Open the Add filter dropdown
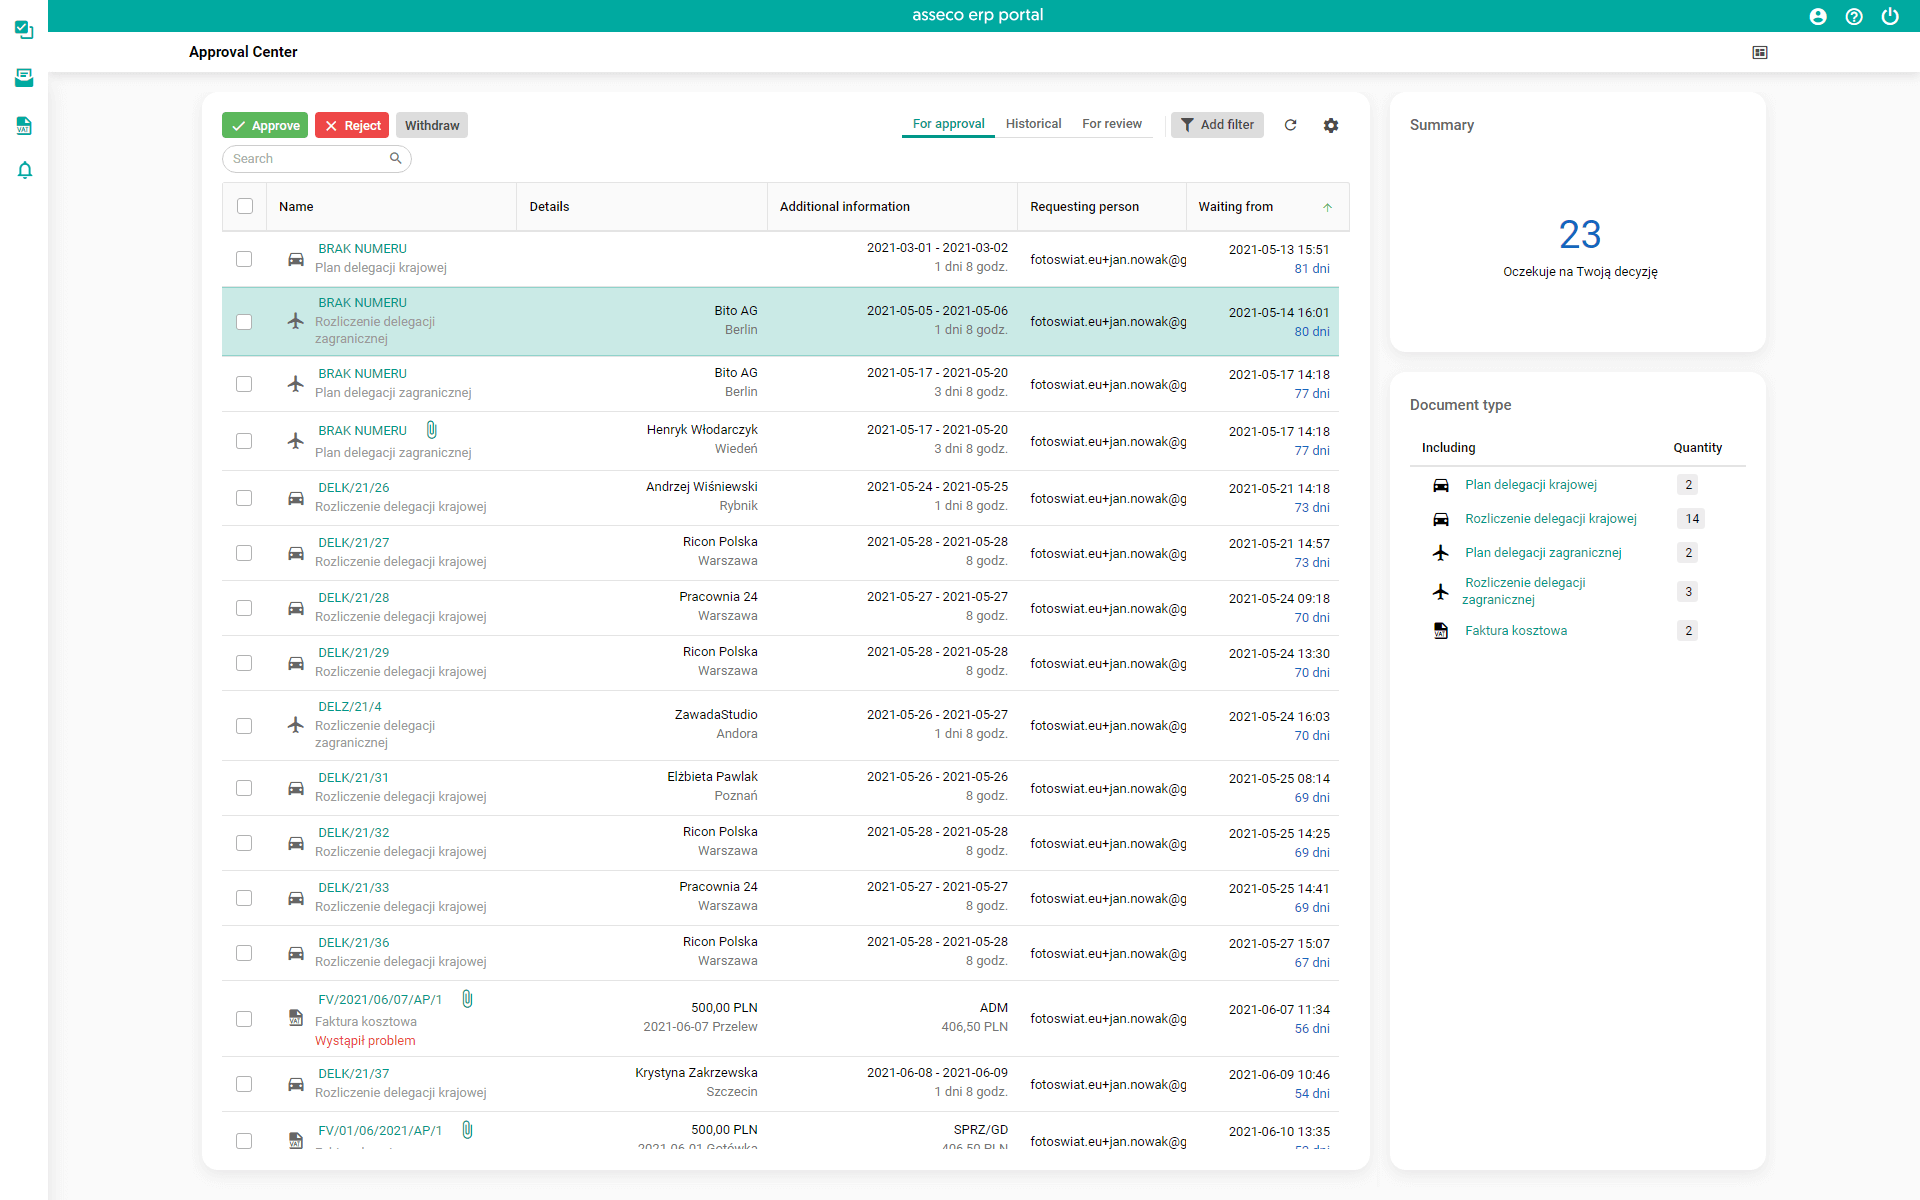The image size is (1920, 1200). (1217, 125)
